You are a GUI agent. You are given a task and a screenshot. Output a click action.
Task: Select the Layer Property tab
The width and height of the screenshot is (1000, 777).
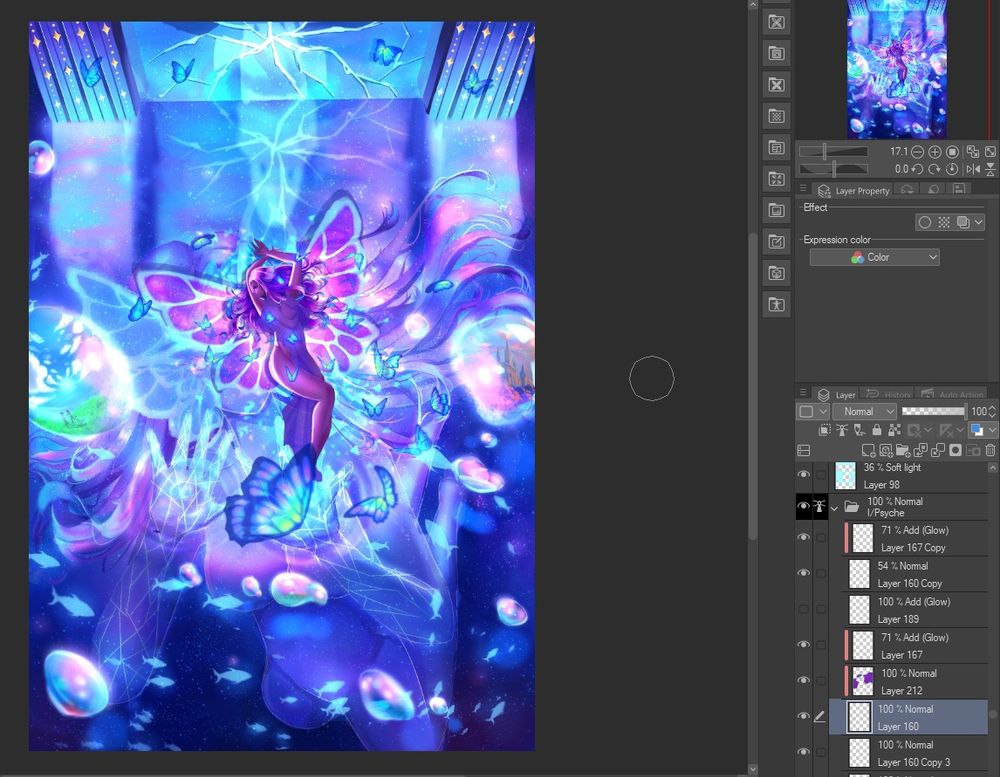tap(853, 190)
